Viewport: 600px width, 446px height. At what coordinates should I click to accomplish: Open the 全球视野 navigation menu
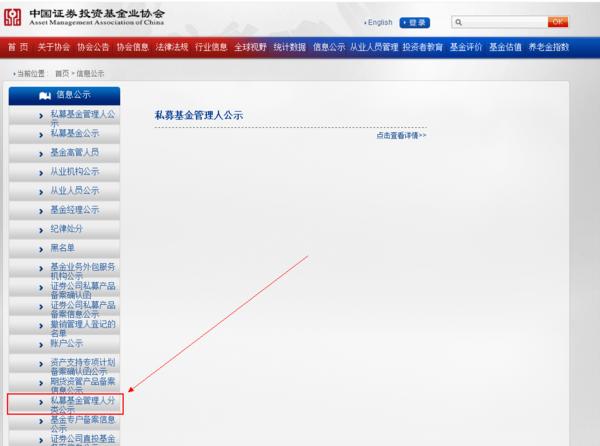tap(250, 47)
